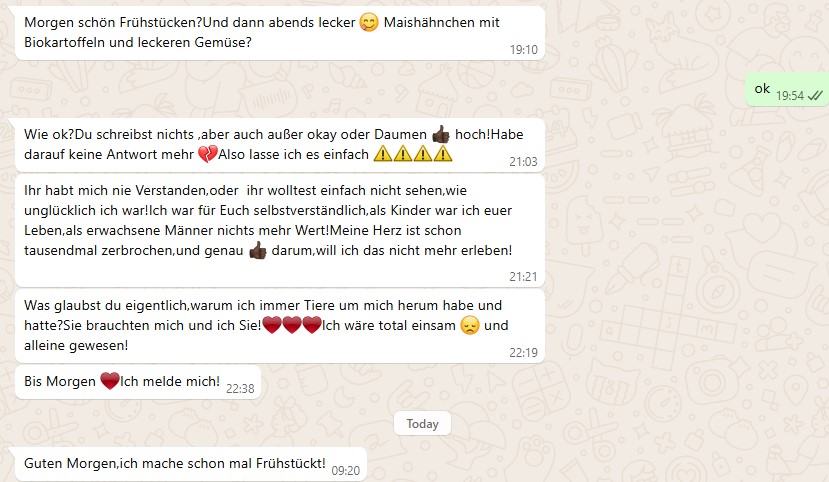The width and height of the screenshot is (829, 482).
Task: Click the last yellow warning sign emoji
Action: (443, 154)
